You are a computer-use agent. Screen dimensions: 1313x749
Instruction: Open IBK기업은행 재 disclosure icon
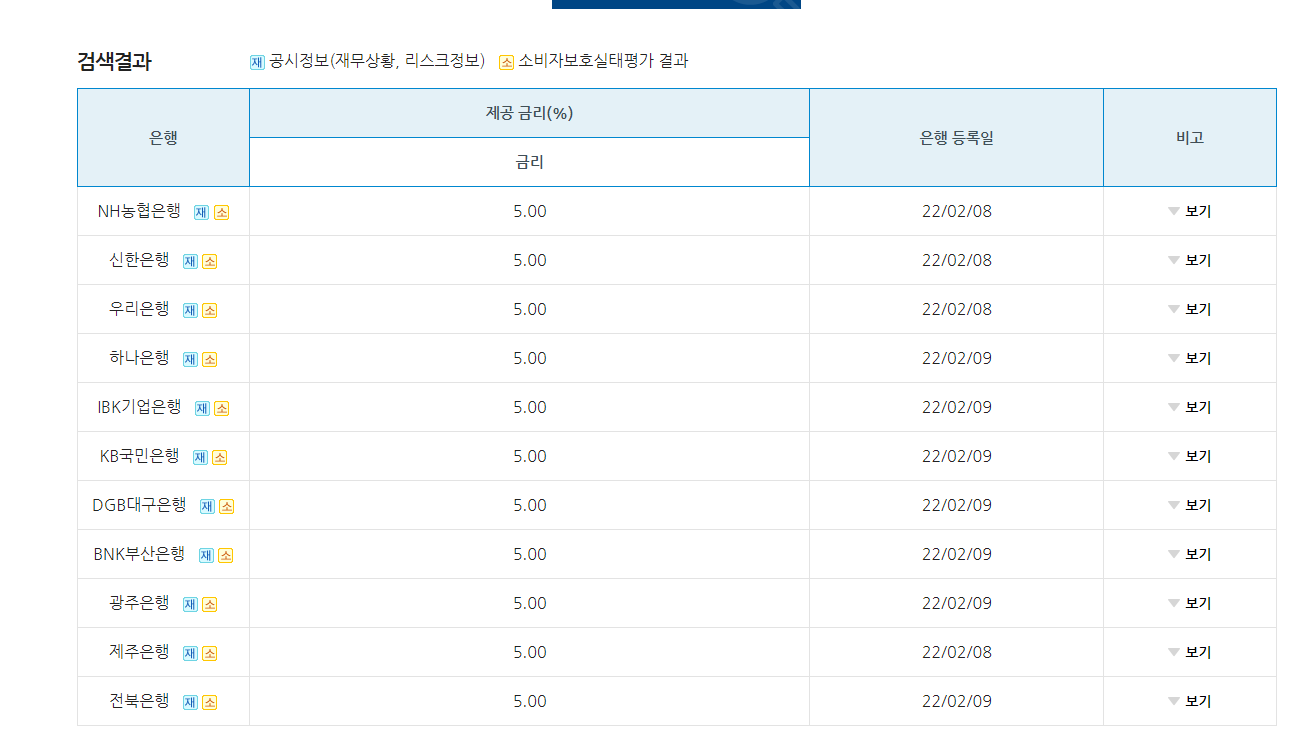click(202, 408)
